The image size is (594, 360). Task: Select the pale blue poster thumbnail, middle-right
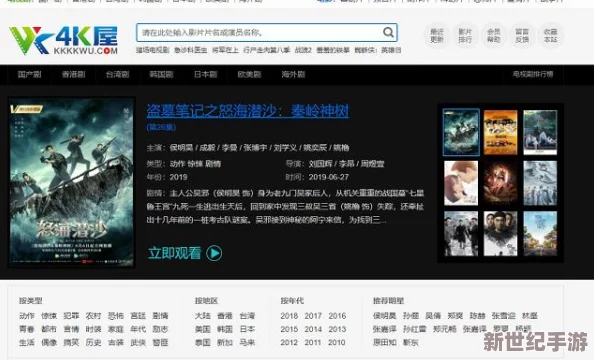[540, 183]
